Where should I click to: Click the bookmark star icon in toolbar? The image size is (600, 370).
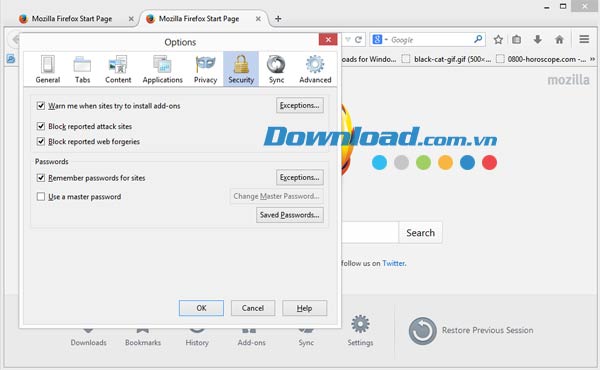(498, 39)
